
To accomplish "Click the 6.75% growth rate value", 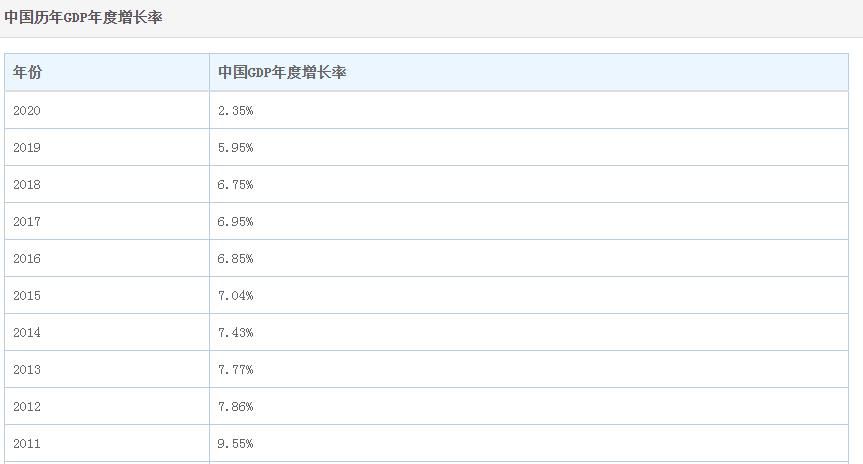I will [x=236, y=184].
